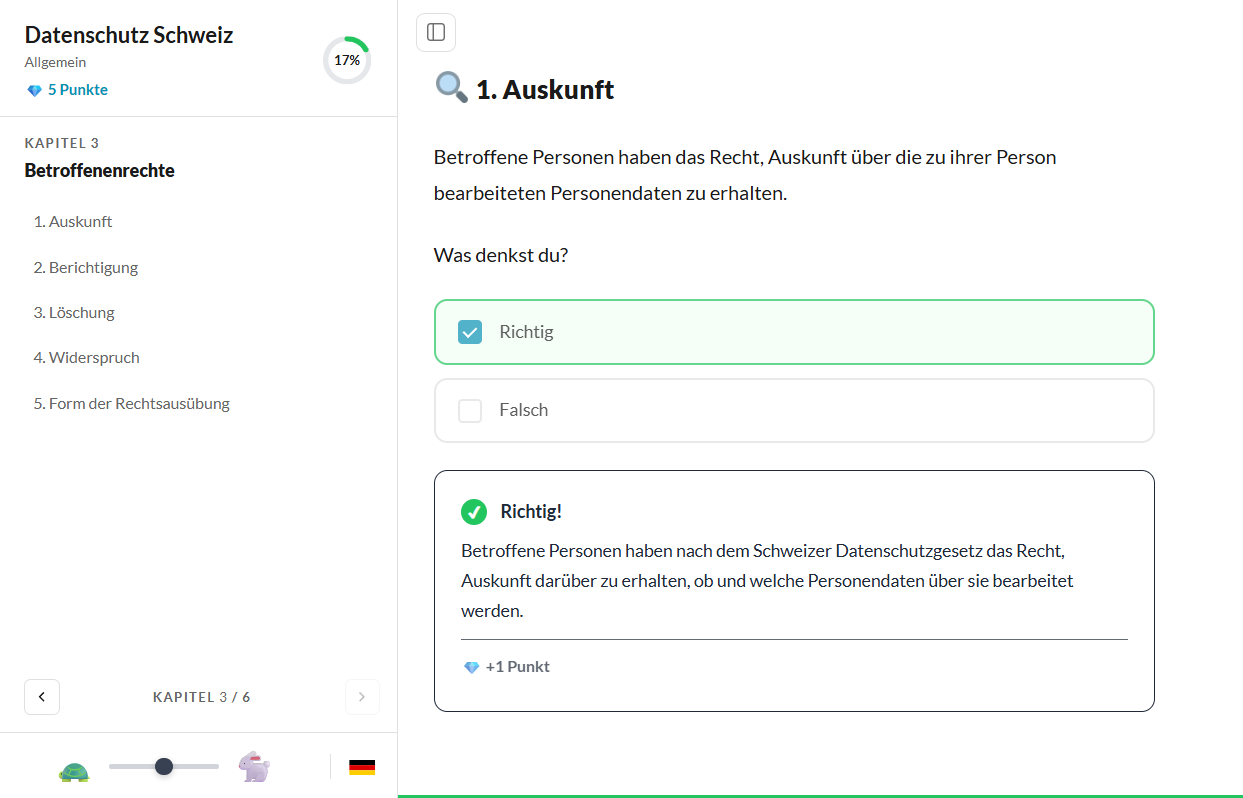Open the German flag language selector
The image size is (1243, 798).
click(x=362, y=766)
